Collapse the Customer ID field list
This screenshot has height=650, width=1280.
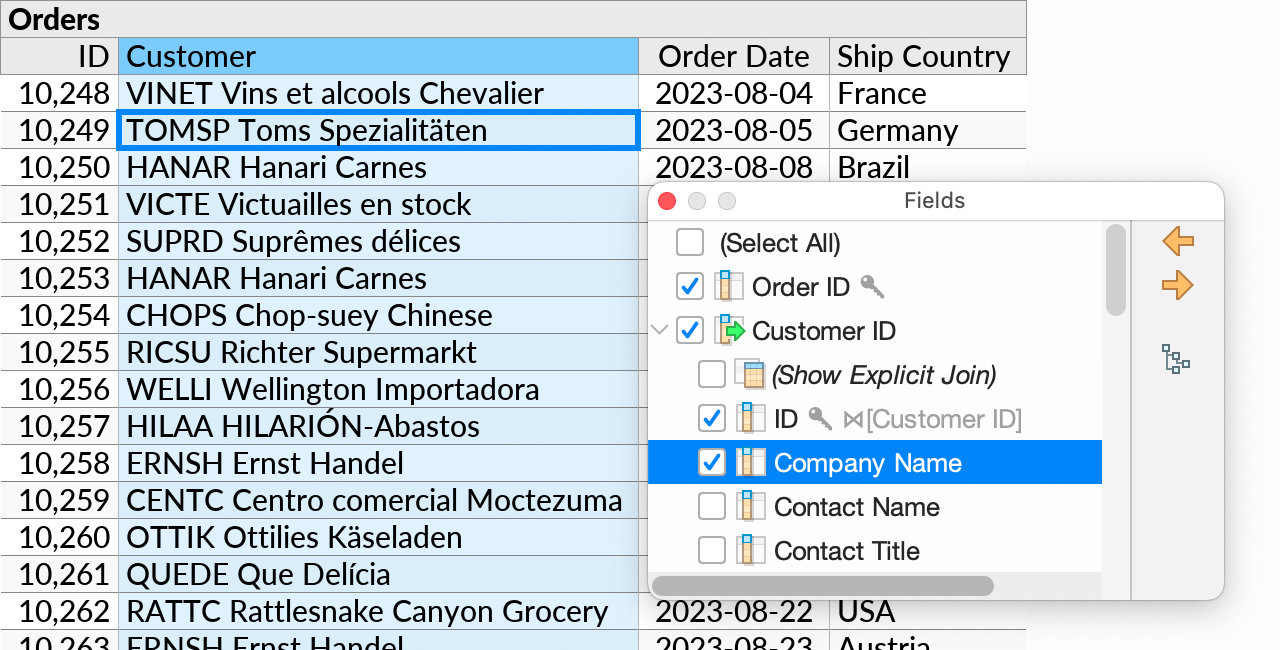click(659, 330)
